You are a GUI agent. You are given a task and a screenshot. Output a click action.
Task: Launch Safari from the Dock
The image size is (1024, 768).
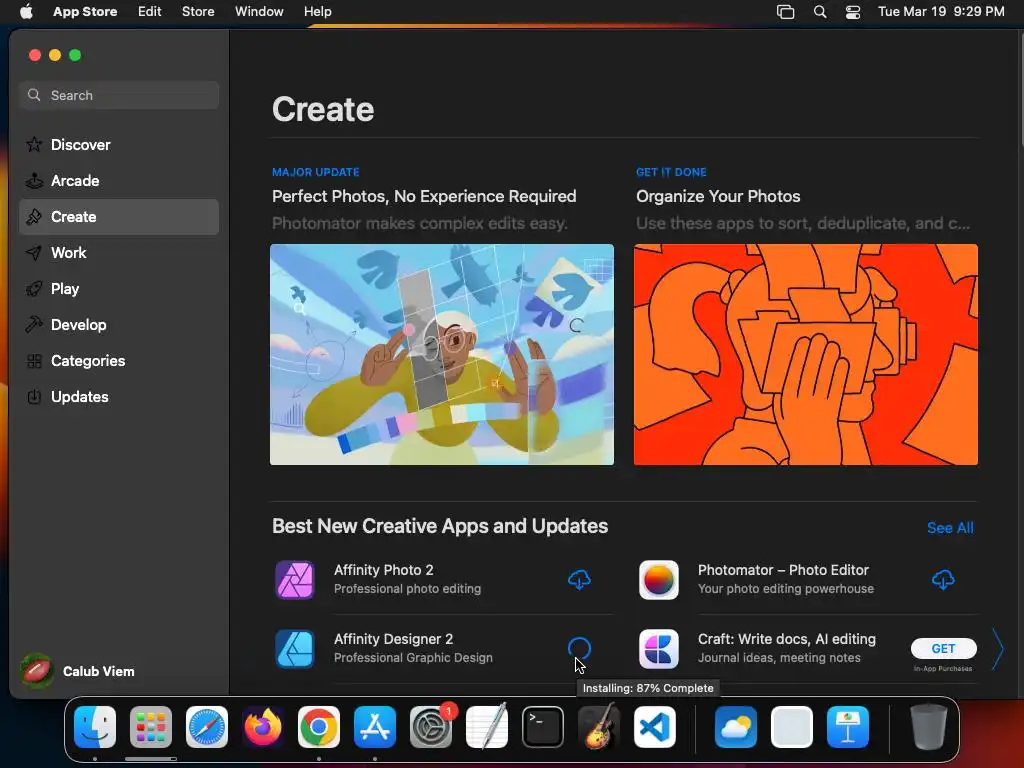(x=207, y=727)
